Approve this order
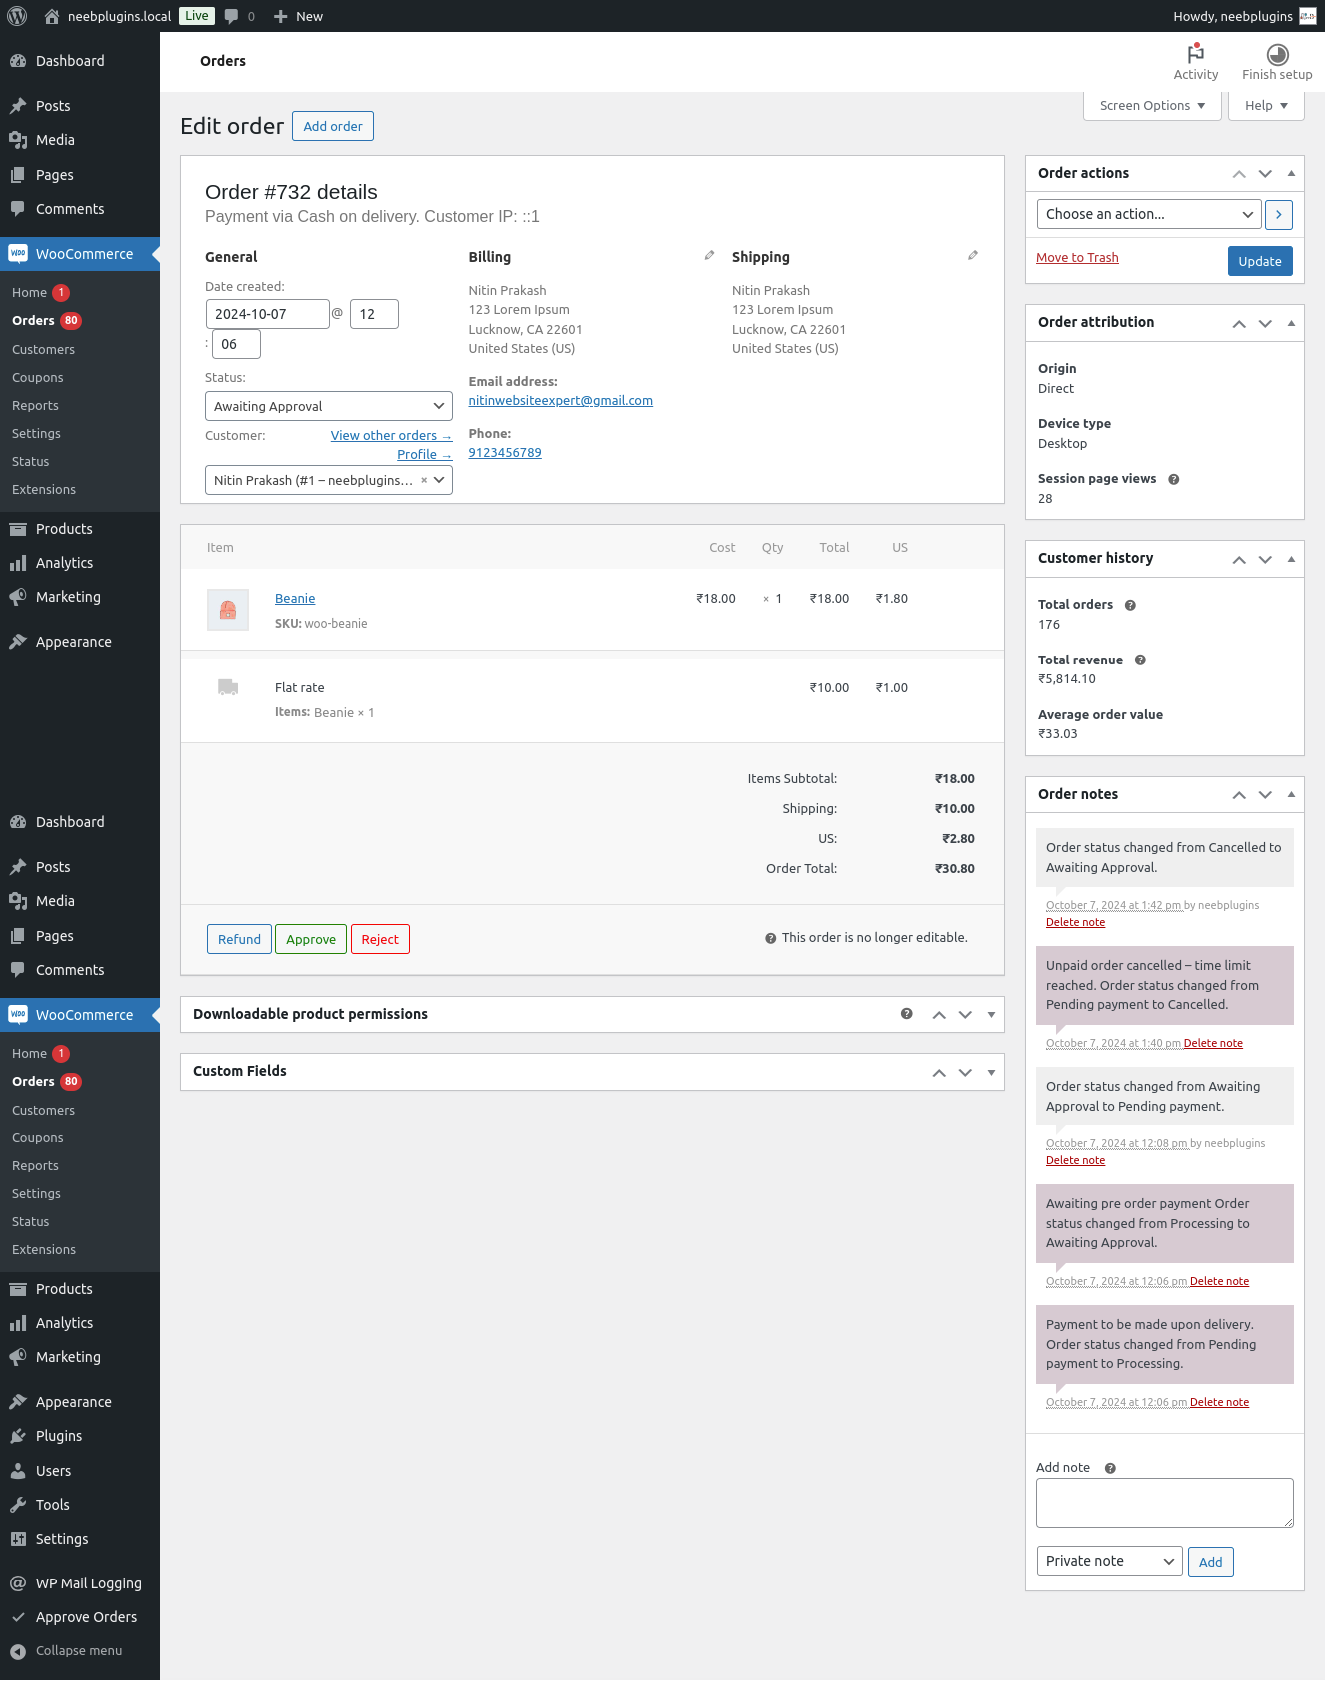Viewport: 1325px width, 1683px height. 311,939
